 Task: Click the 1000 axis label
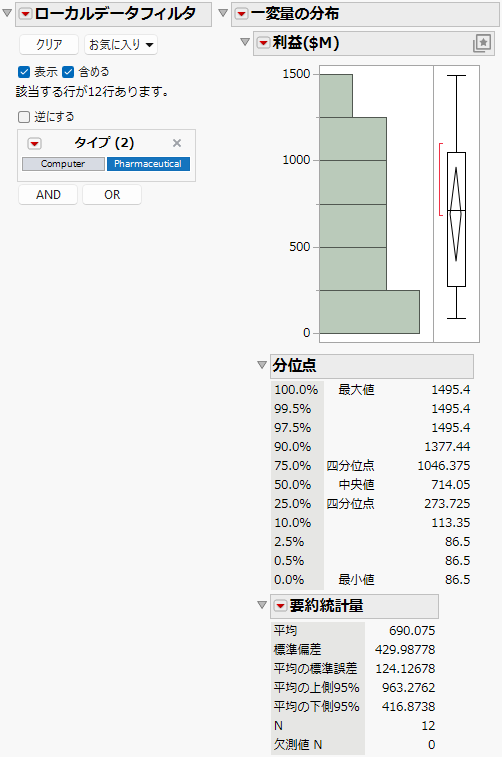[x=296, y=160]
